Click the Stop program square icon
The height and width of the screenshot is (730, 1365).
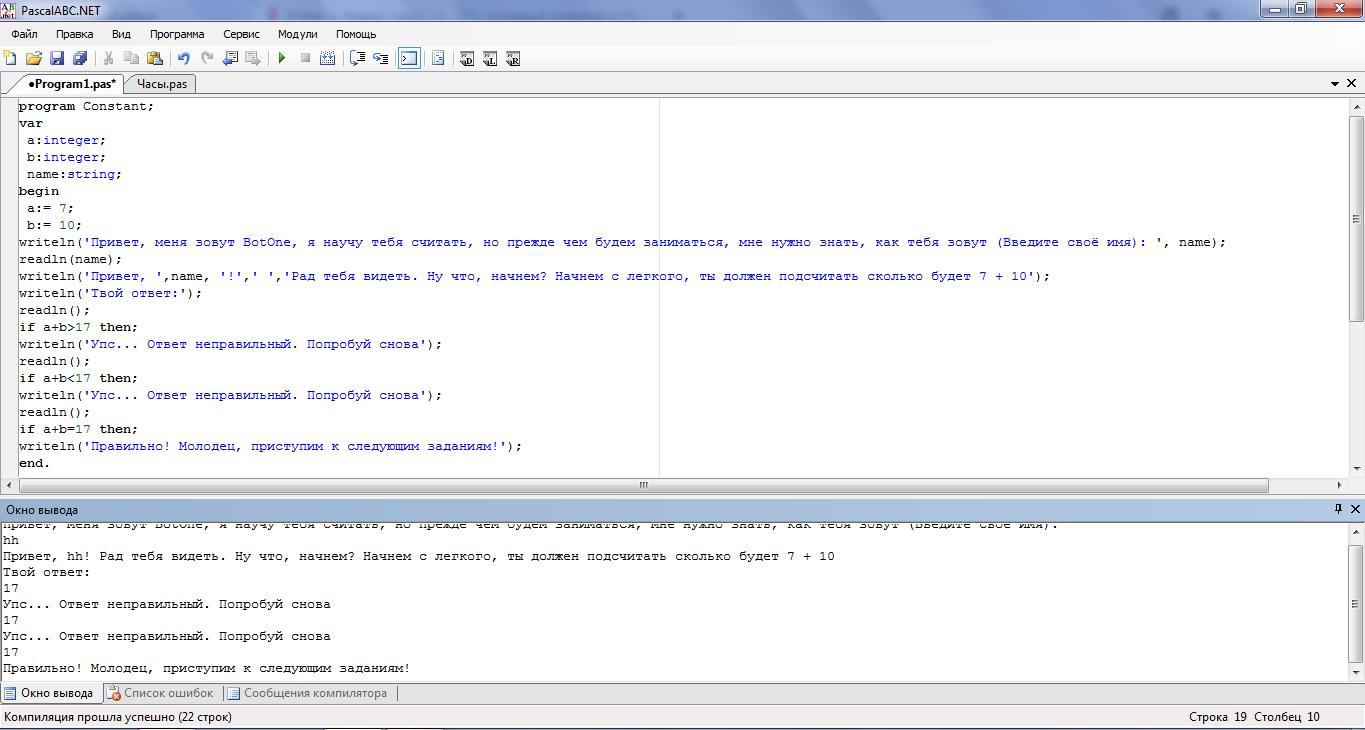point(305,59)
